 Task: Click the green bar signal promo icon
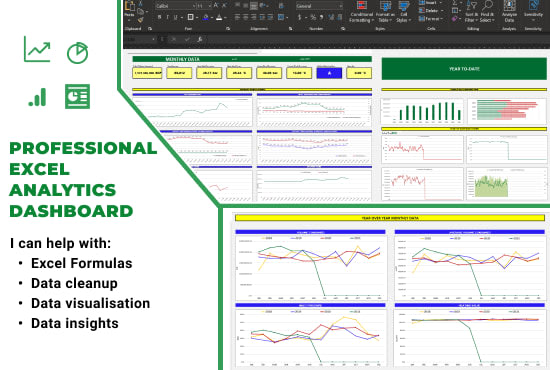point(38,97)
